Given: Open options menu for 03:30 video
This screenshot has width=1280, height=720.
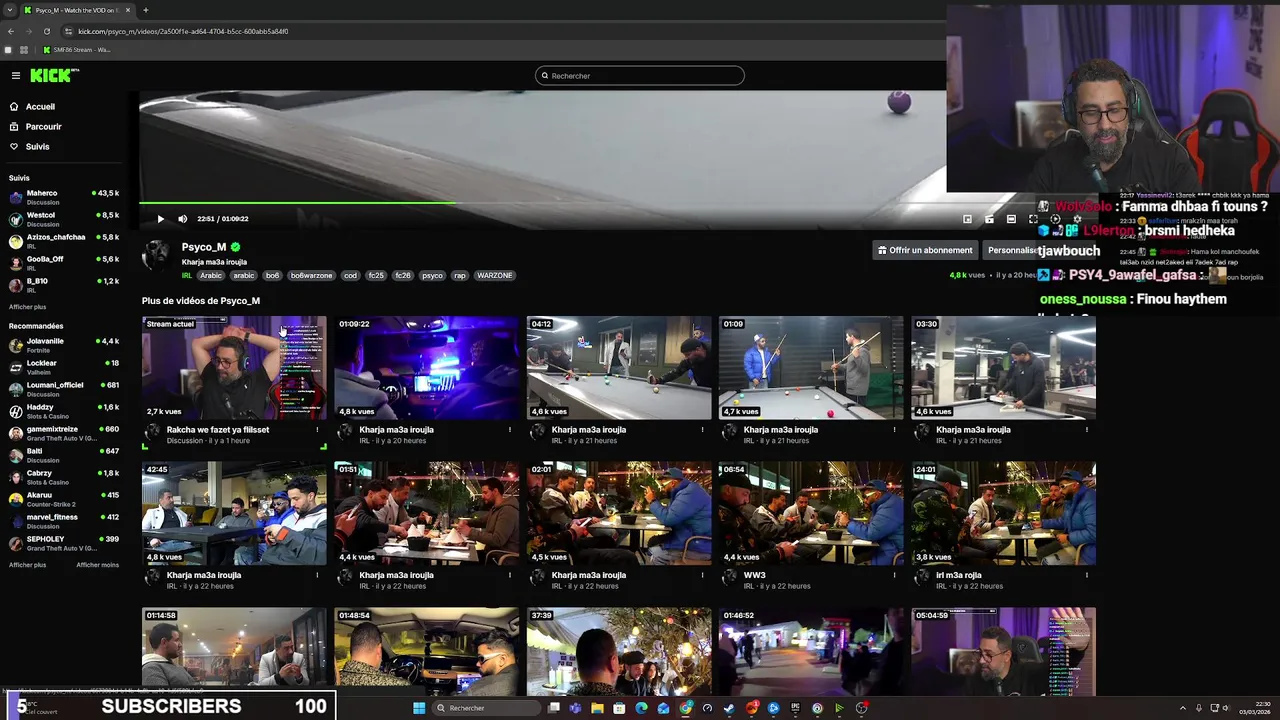Looking at the screenshot, I should click(x=1087, y=430).
